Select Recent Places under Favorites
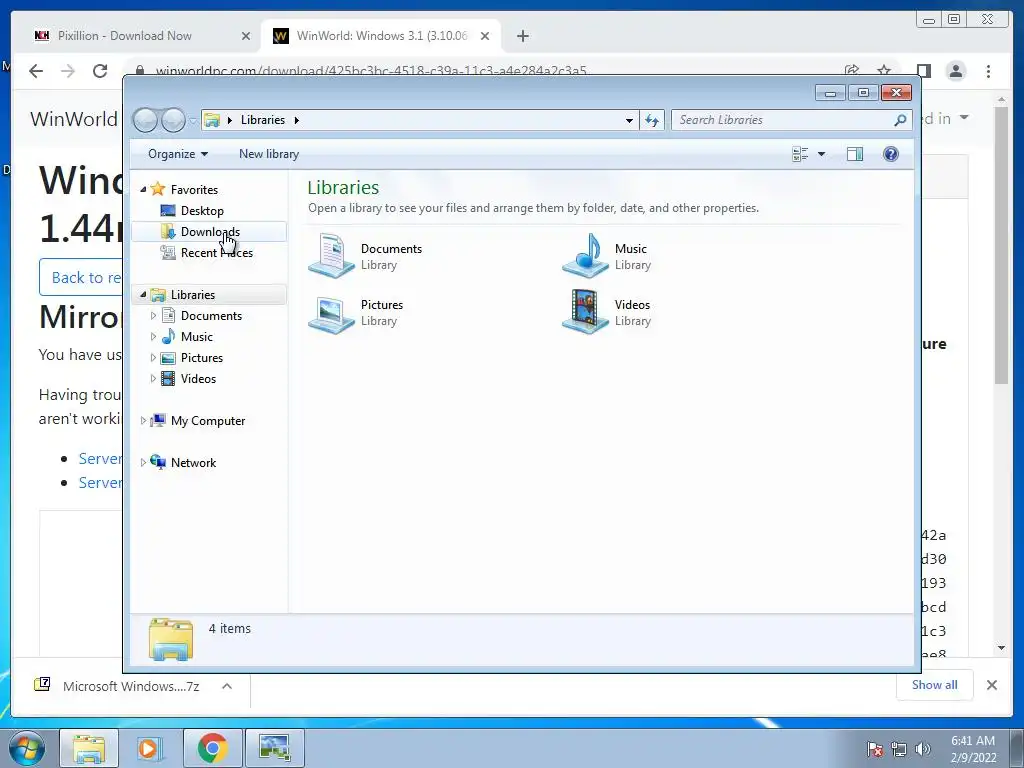This screenshot has width=1024, height=768. coord(216,253)
